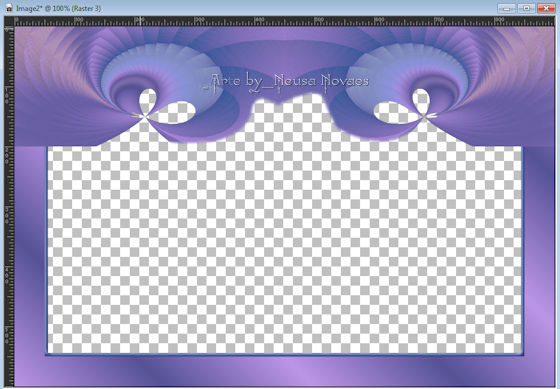The image size is (560, 389).
Task: Click the purple bottom border of the frame
Action: tap(284, 370)
